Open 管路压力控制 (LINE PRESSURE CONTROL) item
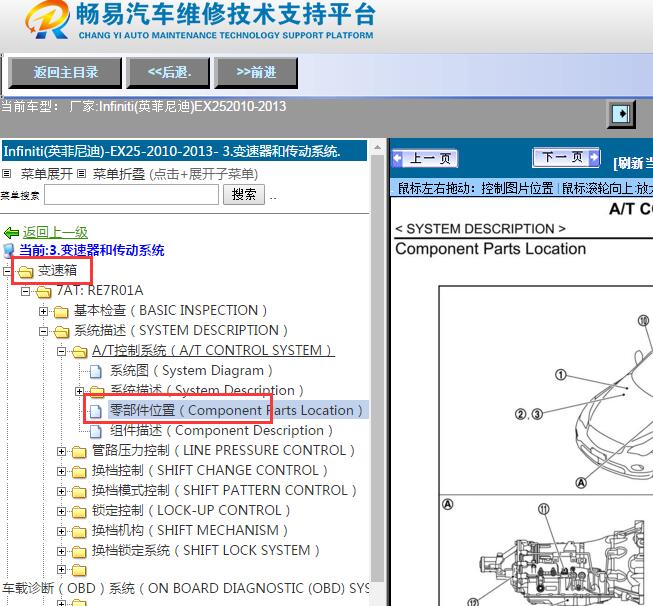 point(223,450)
